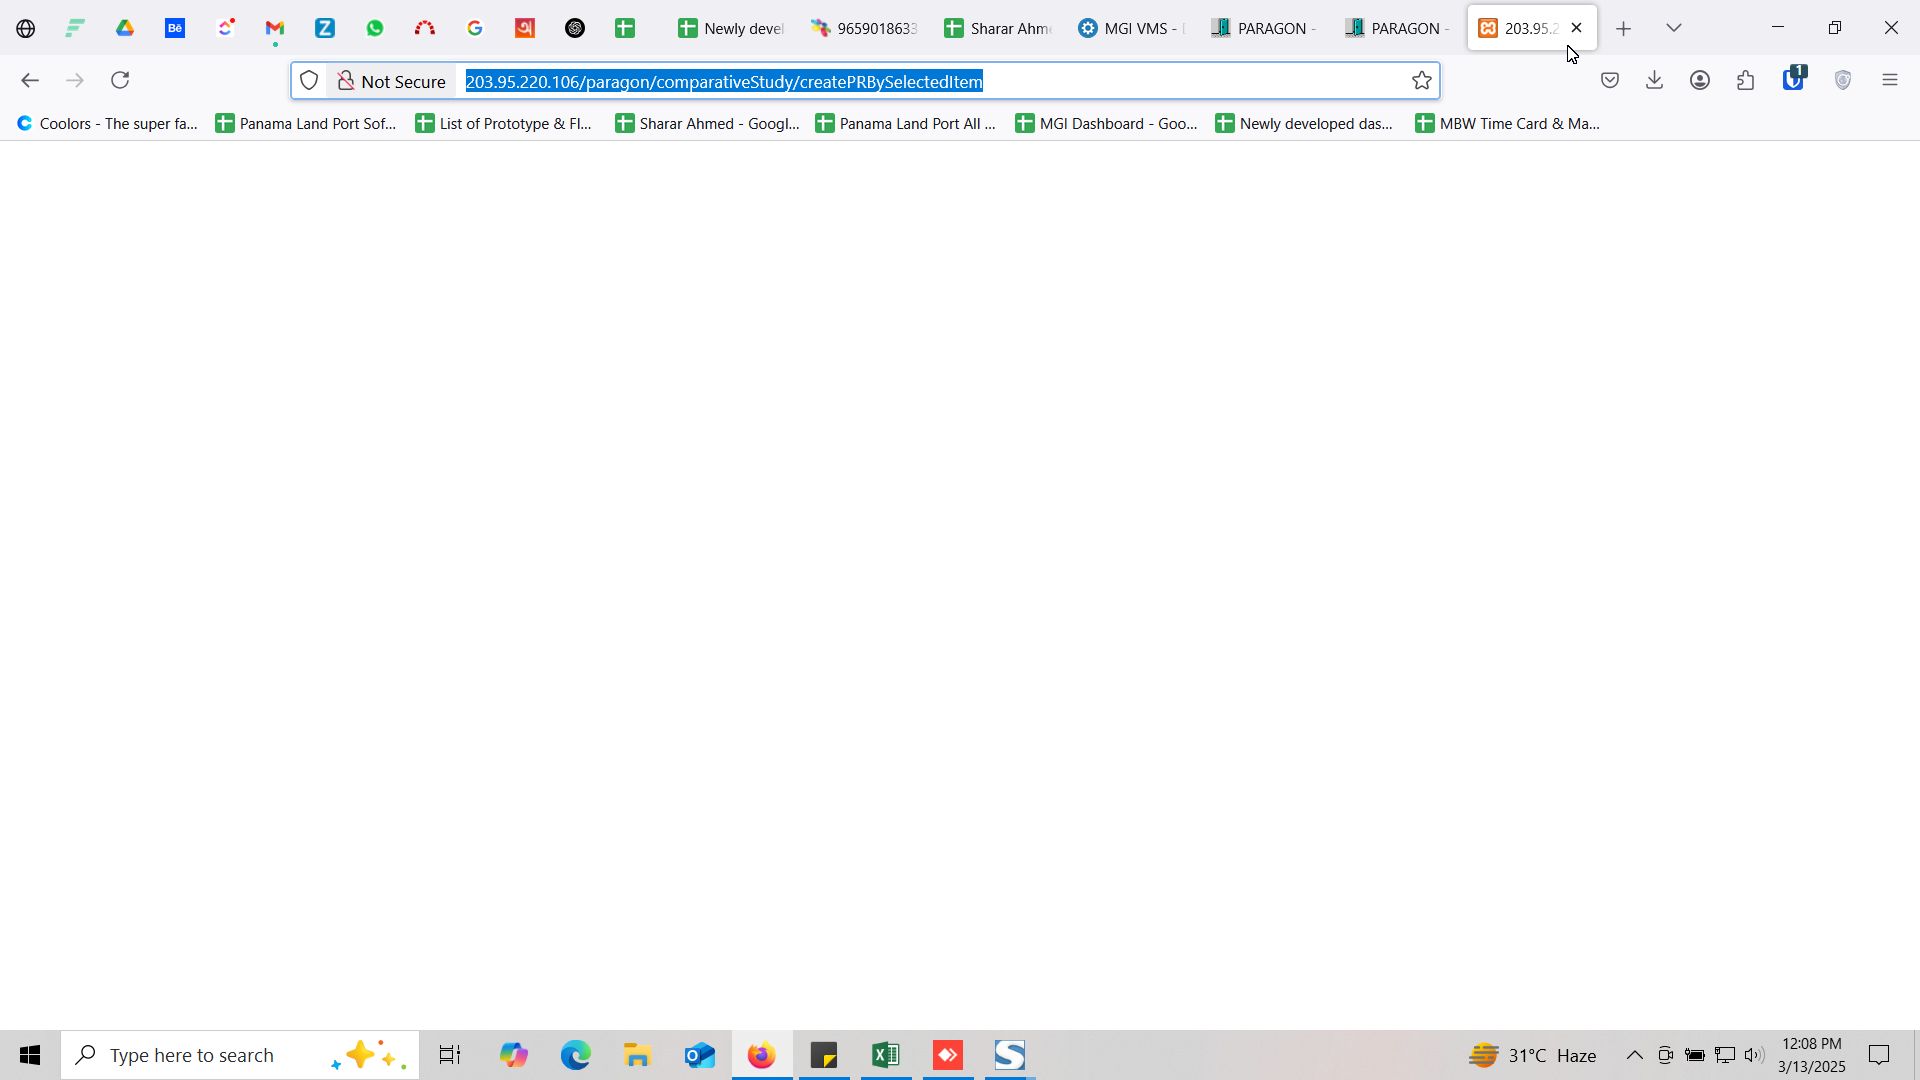Image resolution: width=1920 pixels, height=1080 pixels.
Task: Bookmark this page with star icon
Action: (1421, 81)
